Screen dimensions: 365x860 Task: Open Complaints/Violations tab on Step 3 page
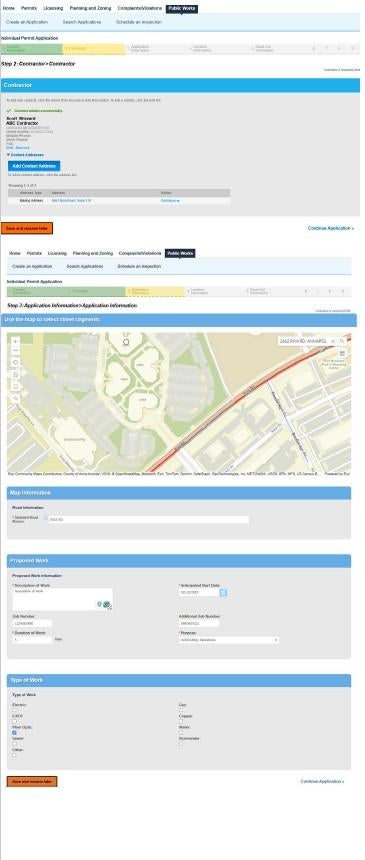coord(140,253)
